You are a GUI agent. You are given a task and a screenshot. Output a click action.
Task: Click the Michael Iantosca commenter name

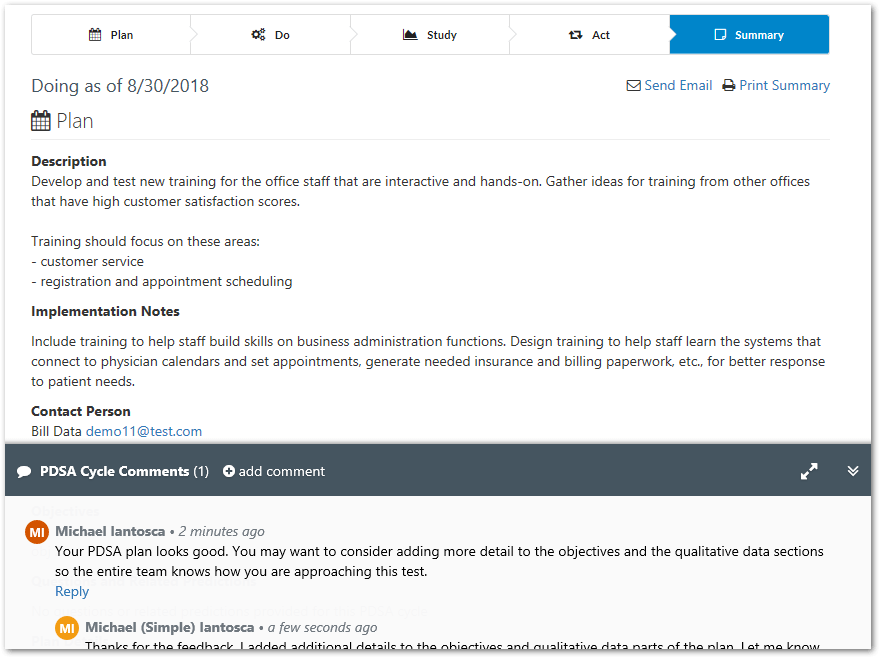[x=110, y=531]
